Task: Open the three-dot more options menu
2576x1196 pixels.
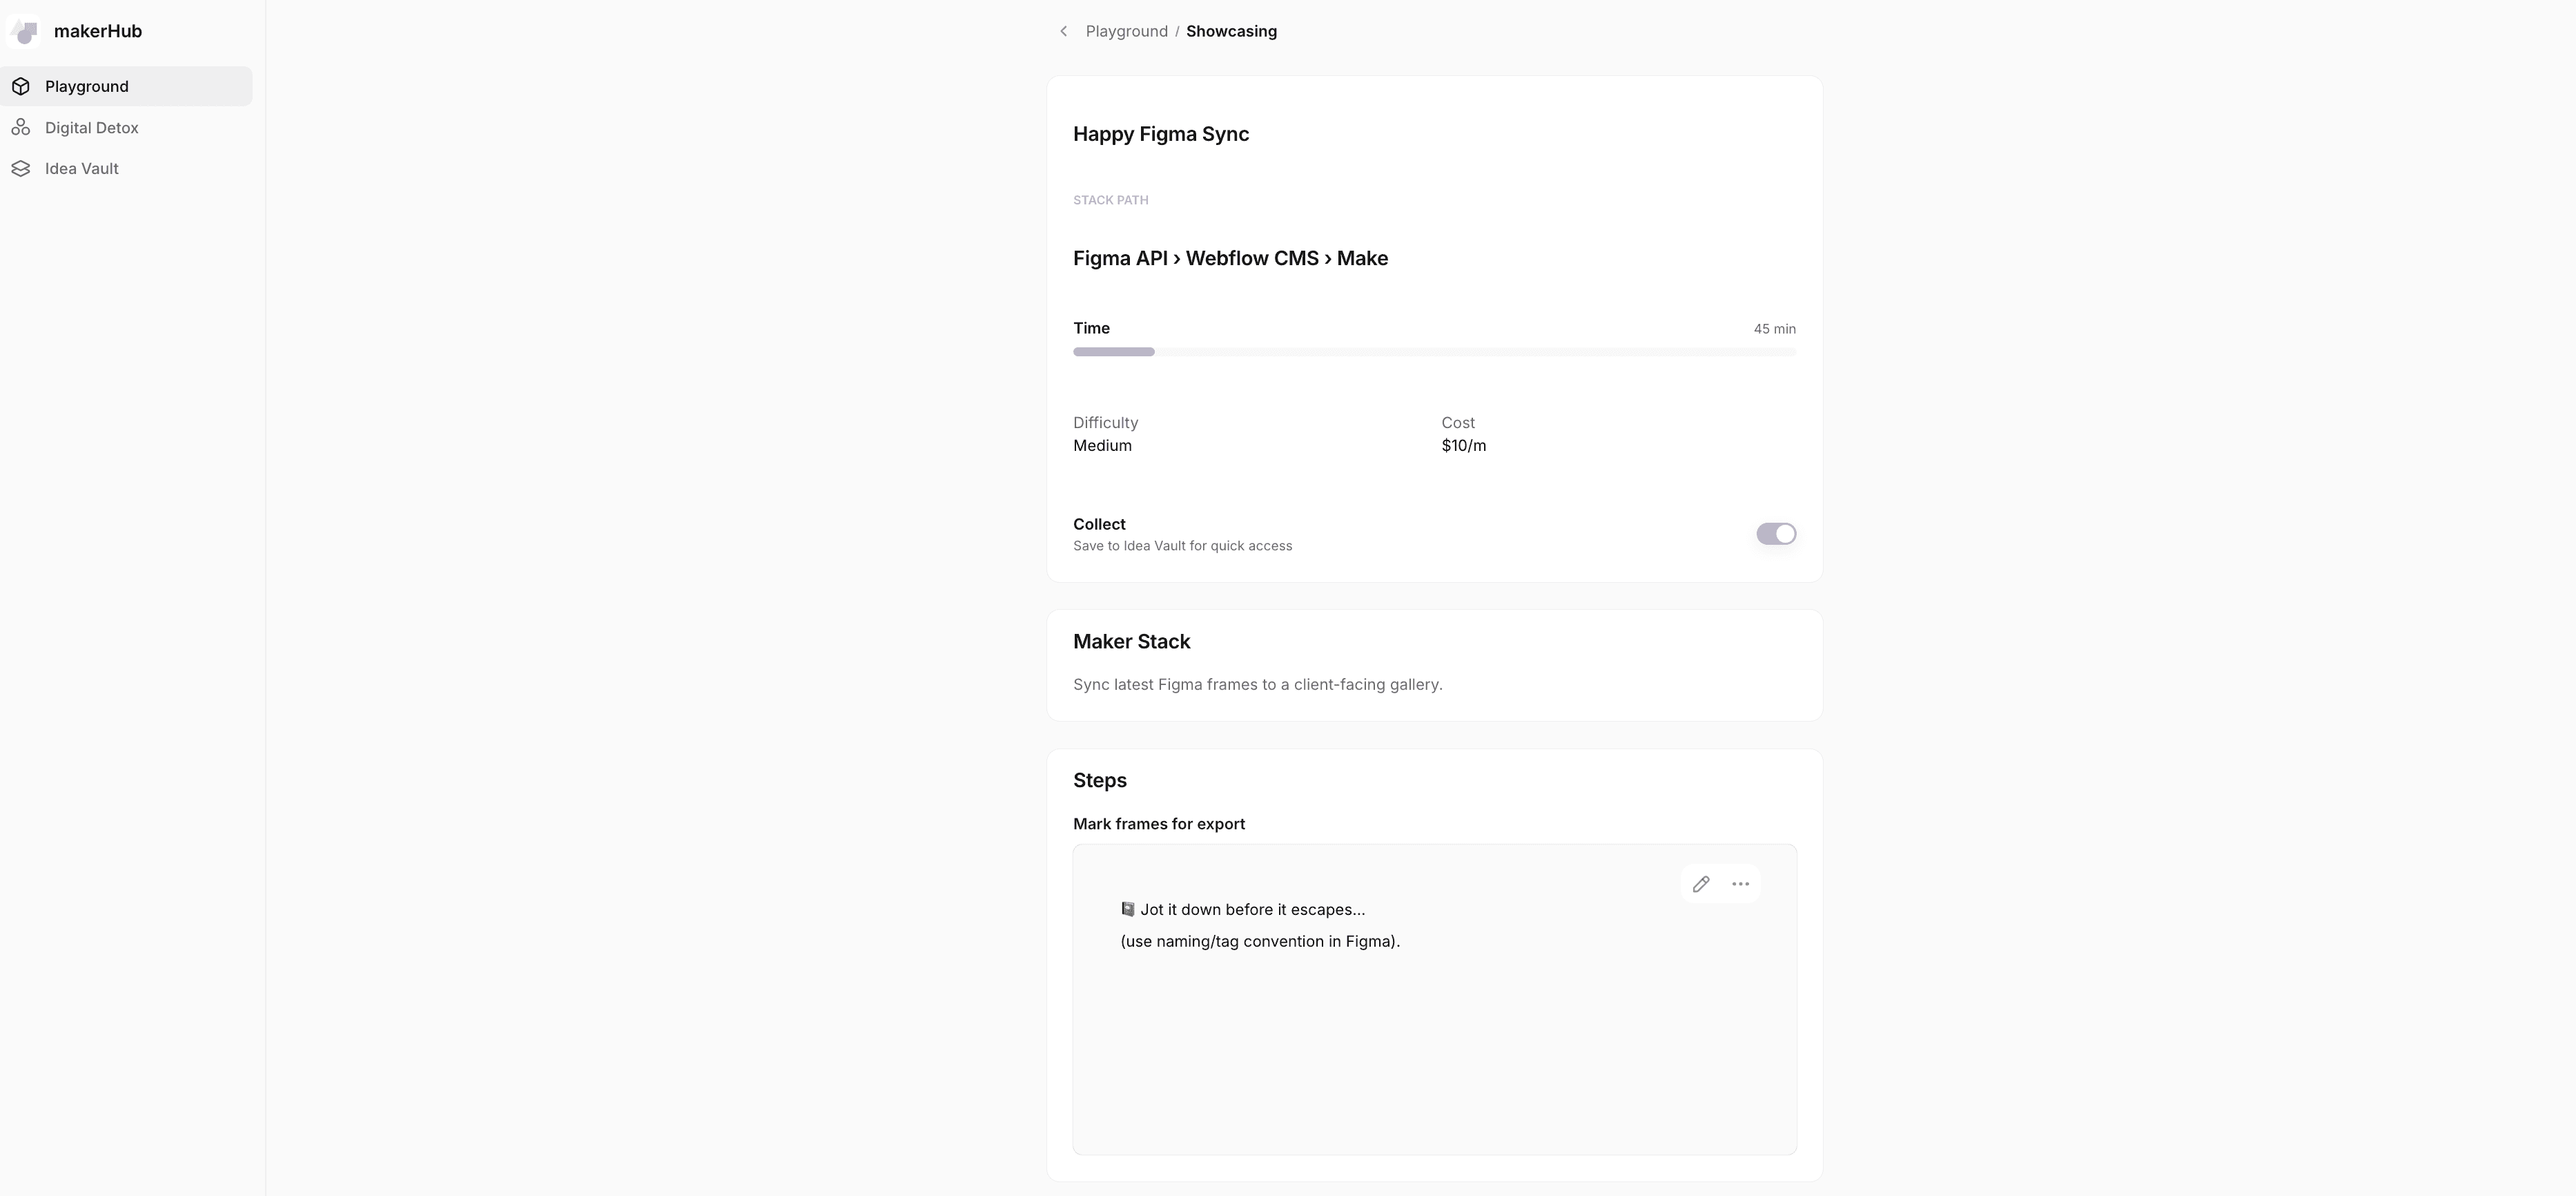Action: pos(1740,884)
